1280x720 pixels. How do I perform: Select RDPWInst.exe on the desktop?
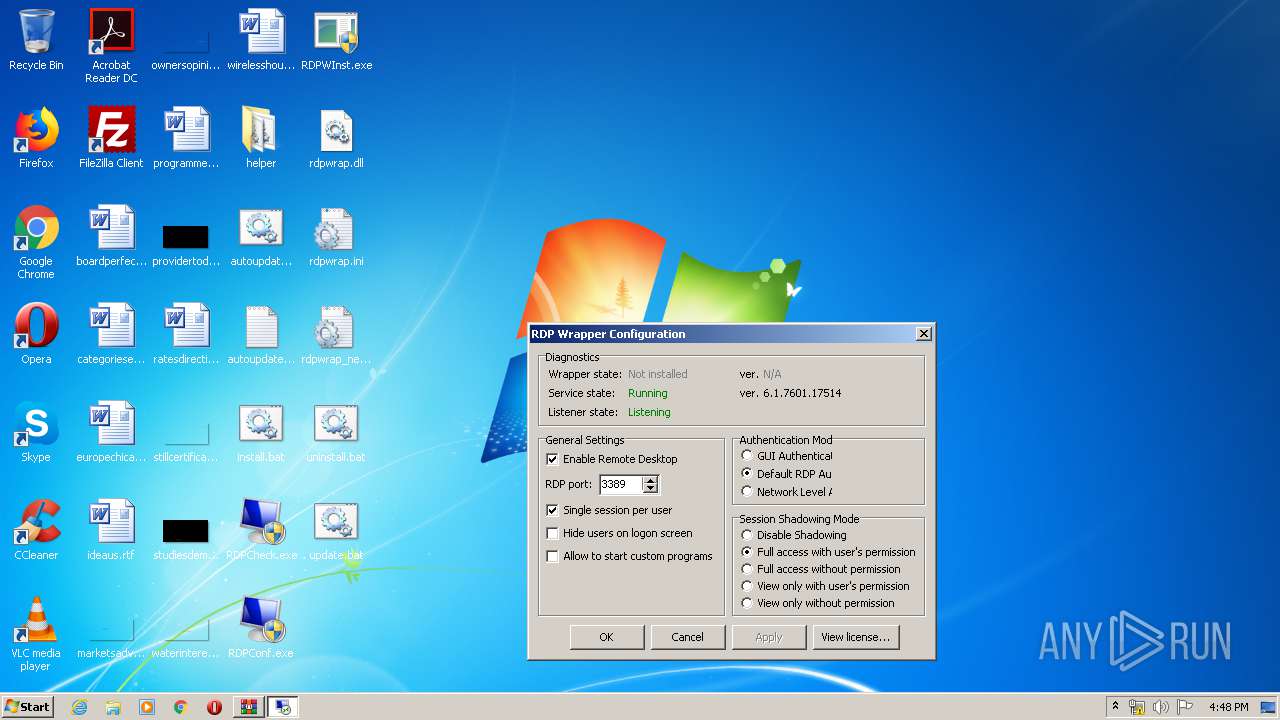(336, 40)
